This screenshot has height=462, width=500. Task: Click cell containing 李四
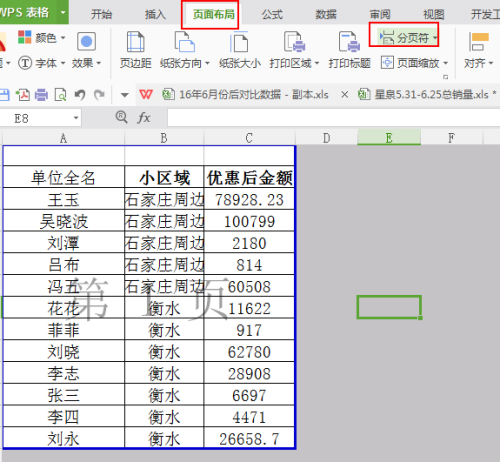[x=63, y=417]
